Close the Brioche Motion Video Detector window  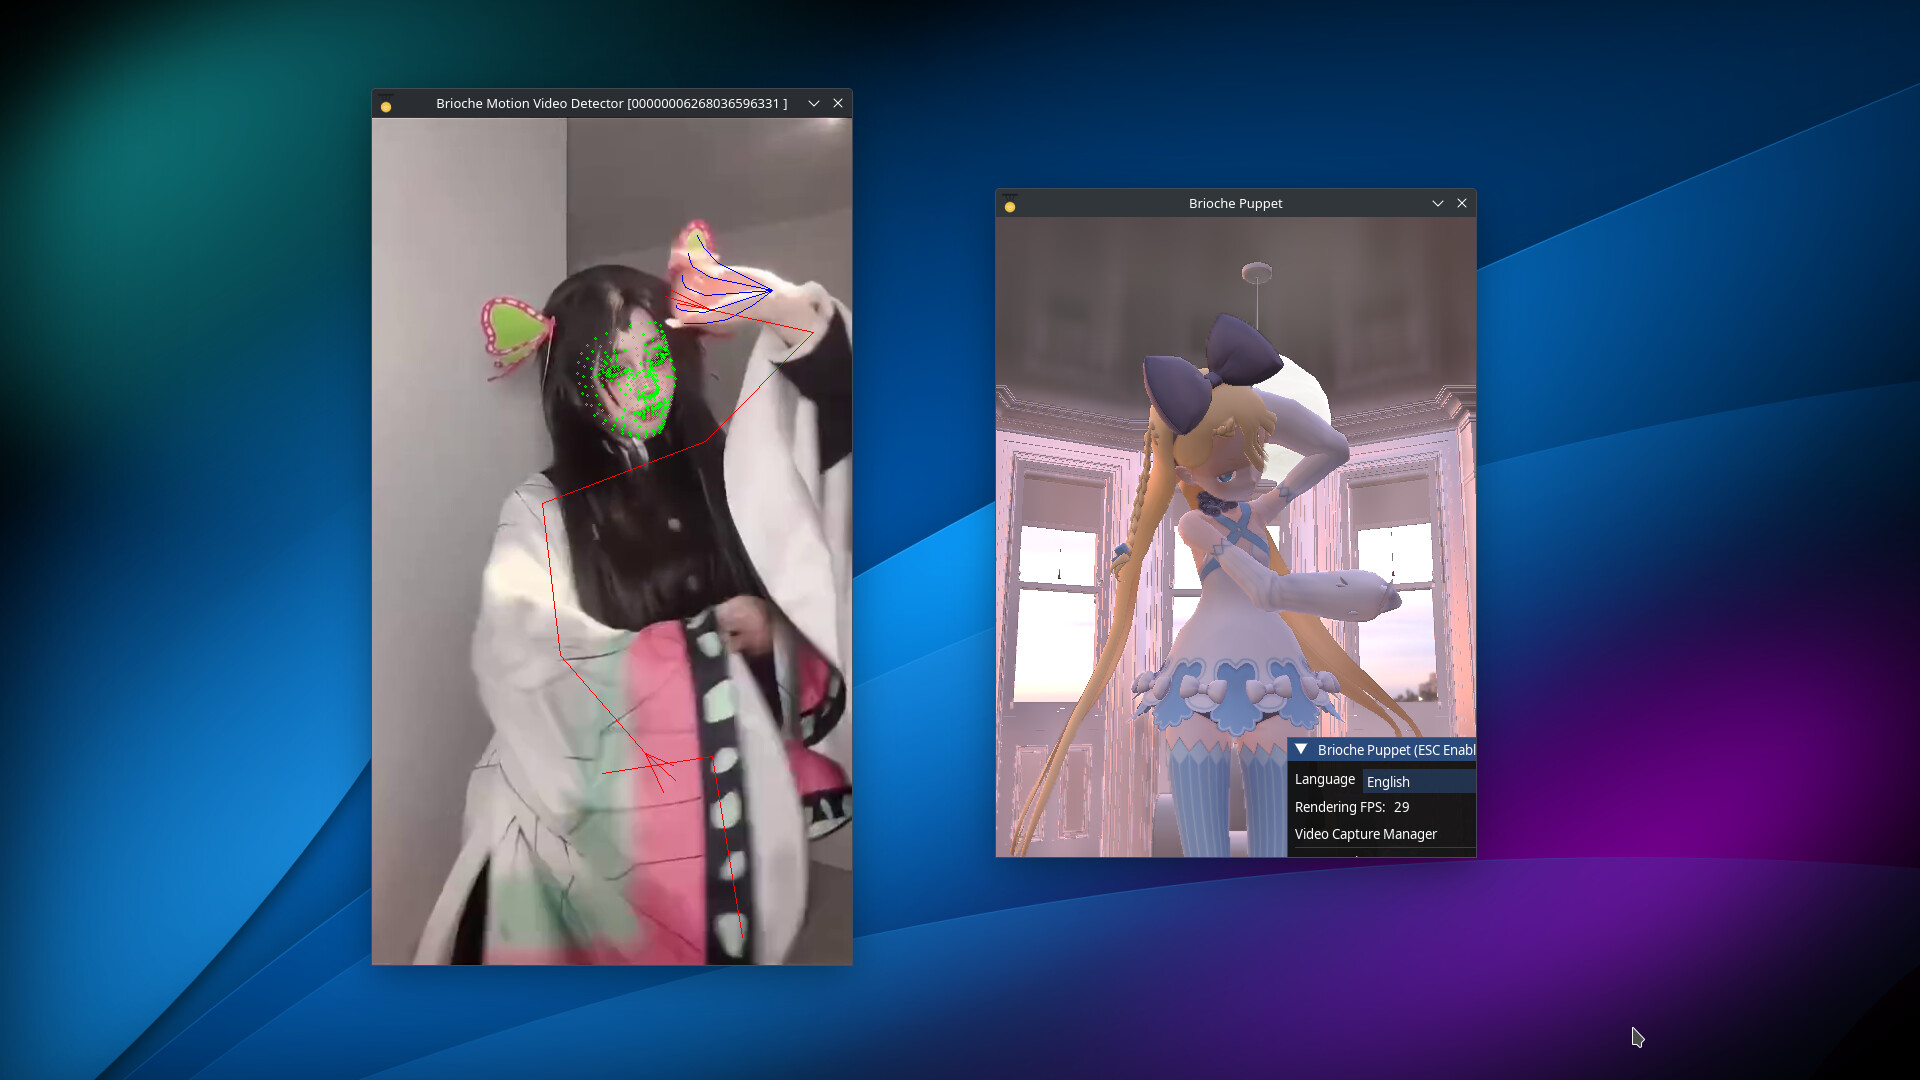(x=838, y=103)
